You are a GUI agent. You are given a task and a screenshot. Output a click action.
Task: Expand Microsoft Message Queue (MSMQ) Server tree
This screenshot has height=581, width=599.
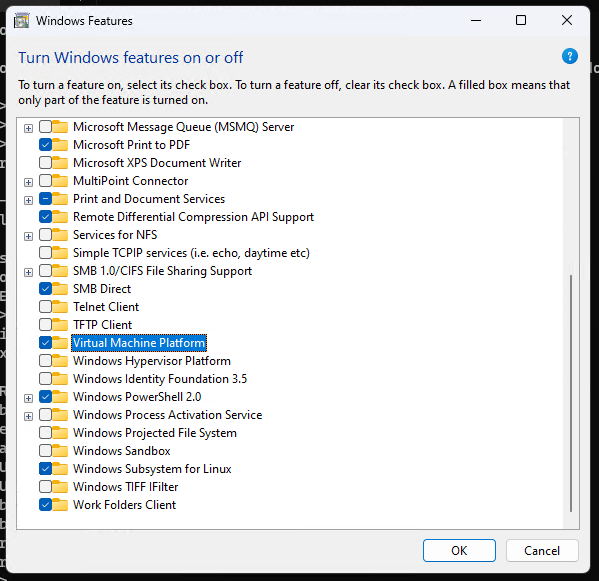28,128
